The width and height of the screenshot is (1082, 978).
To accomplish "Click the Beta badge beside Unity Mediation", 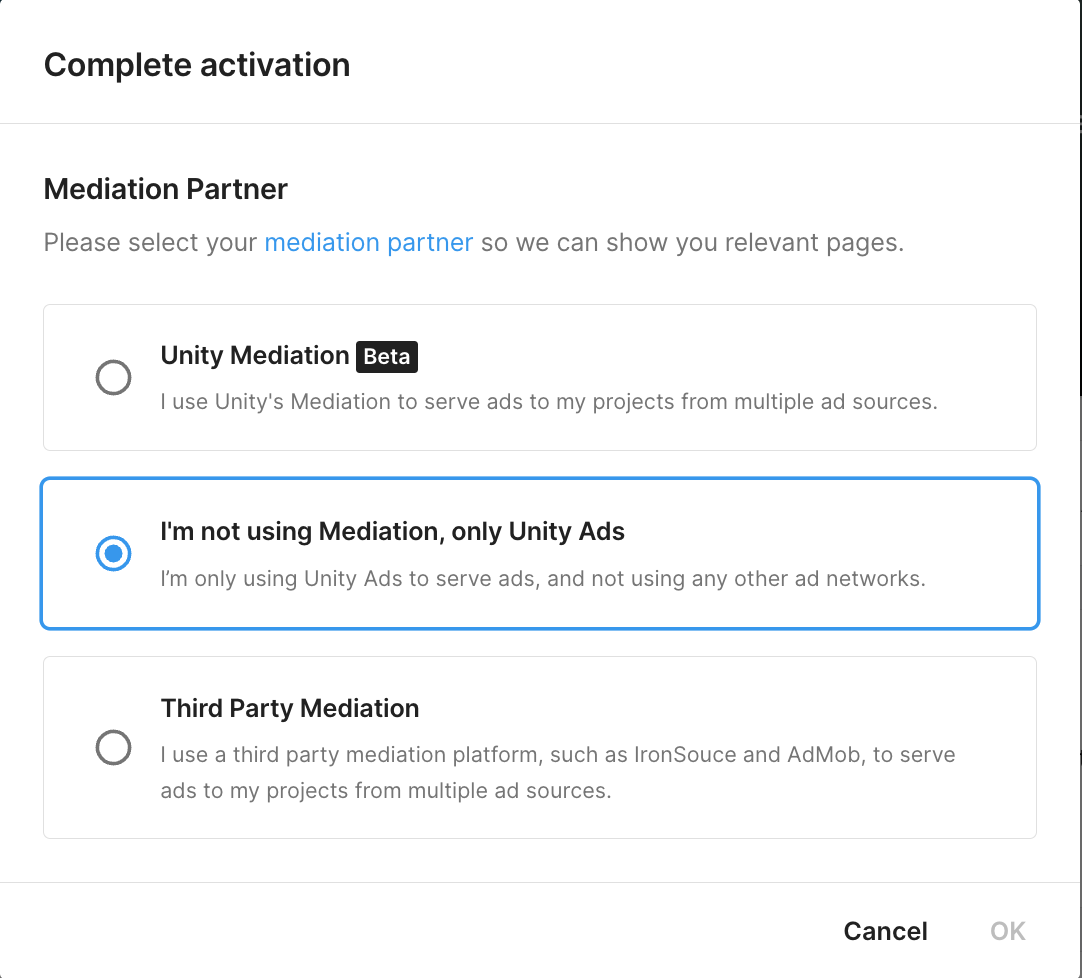I will pos(387,356).
